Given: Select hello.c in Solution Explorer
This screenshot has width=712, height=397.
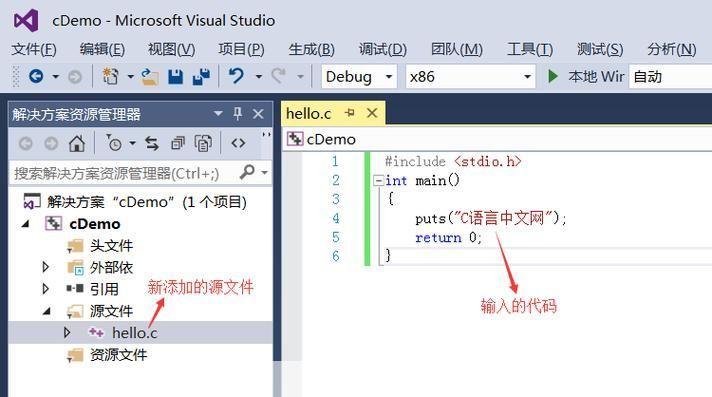Looking at the screenshot, I should coord(134,333).
